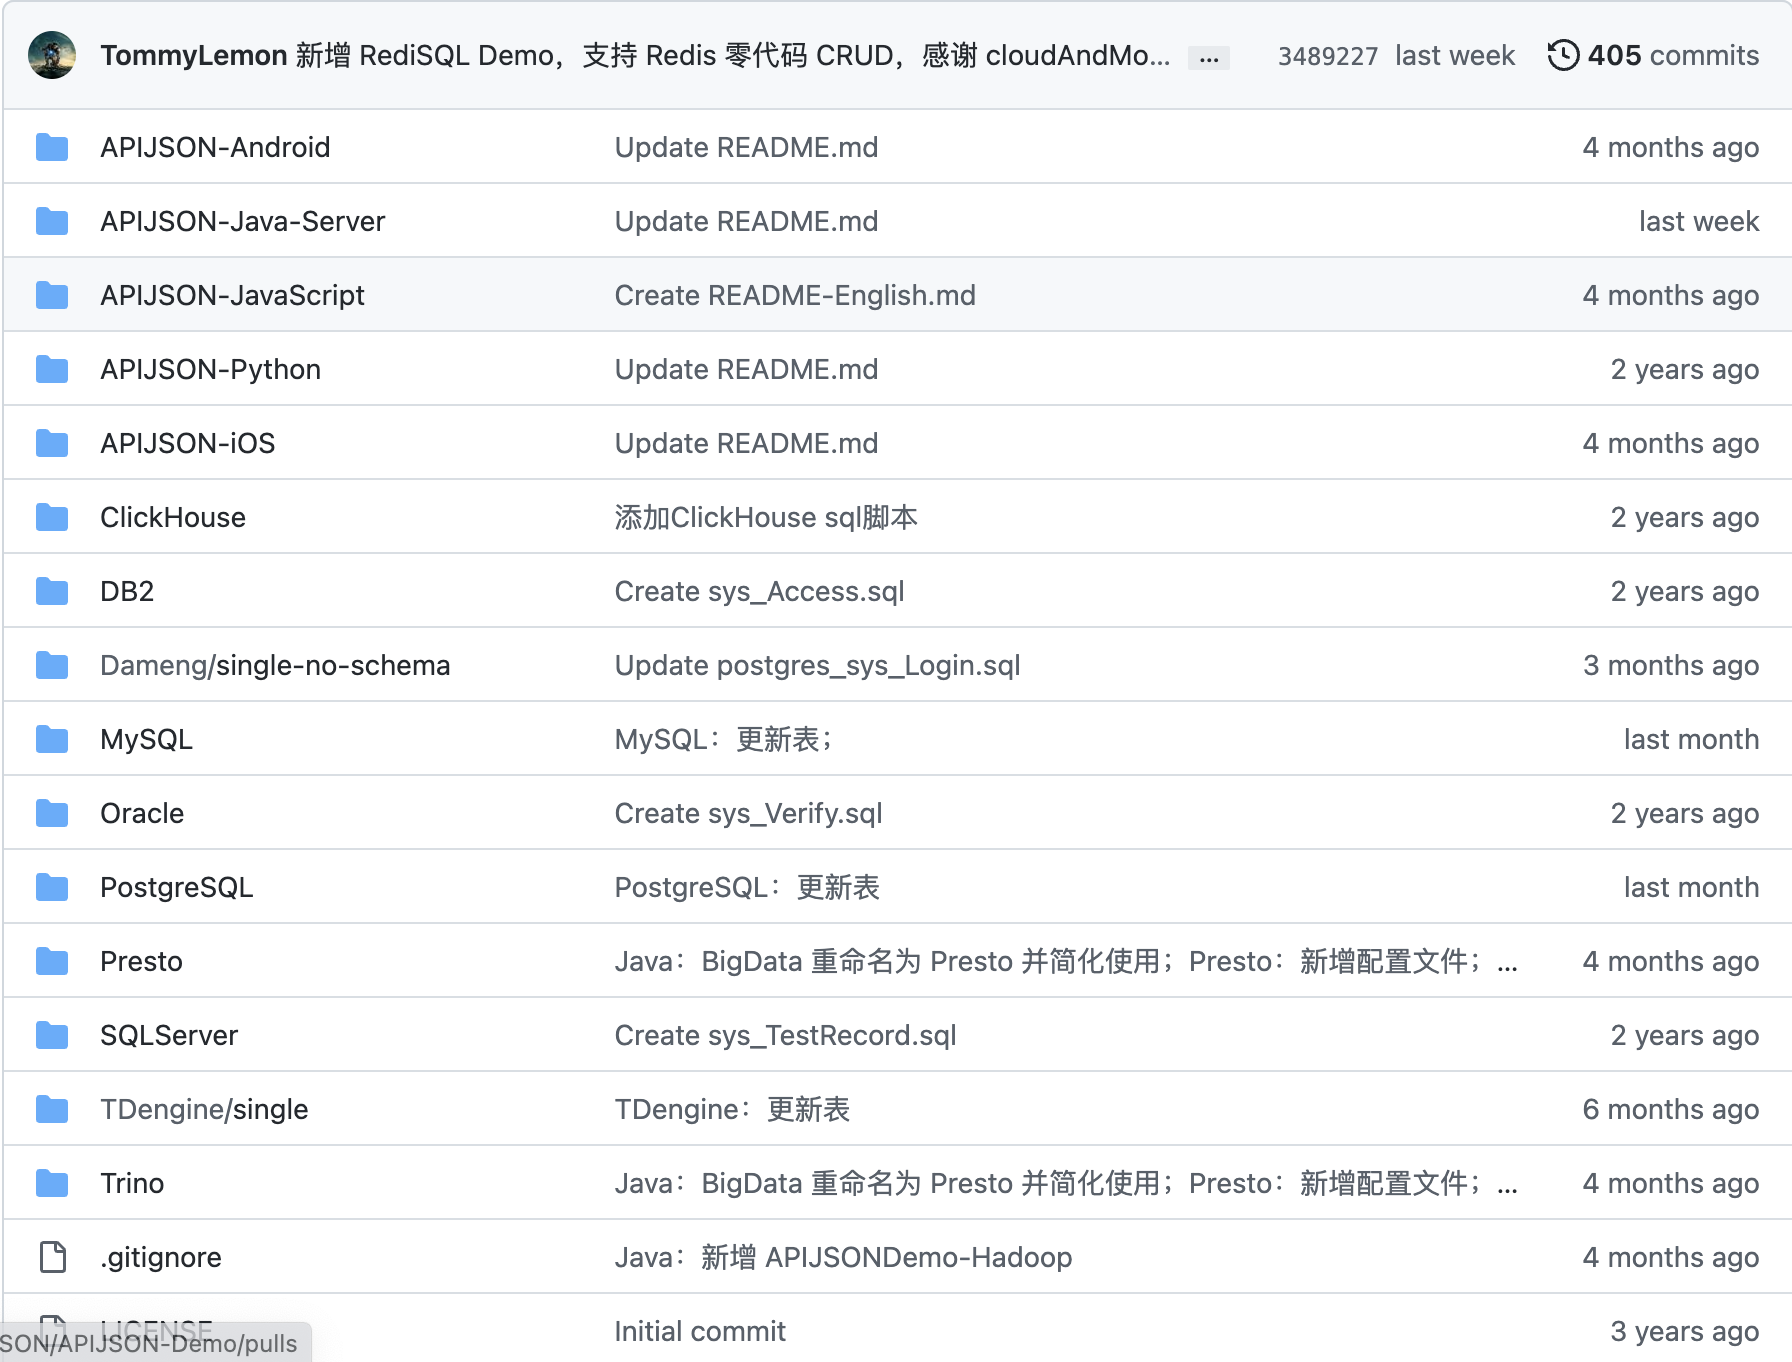
Task: Open the Trino folder
Action: [x=132, y=1183]
